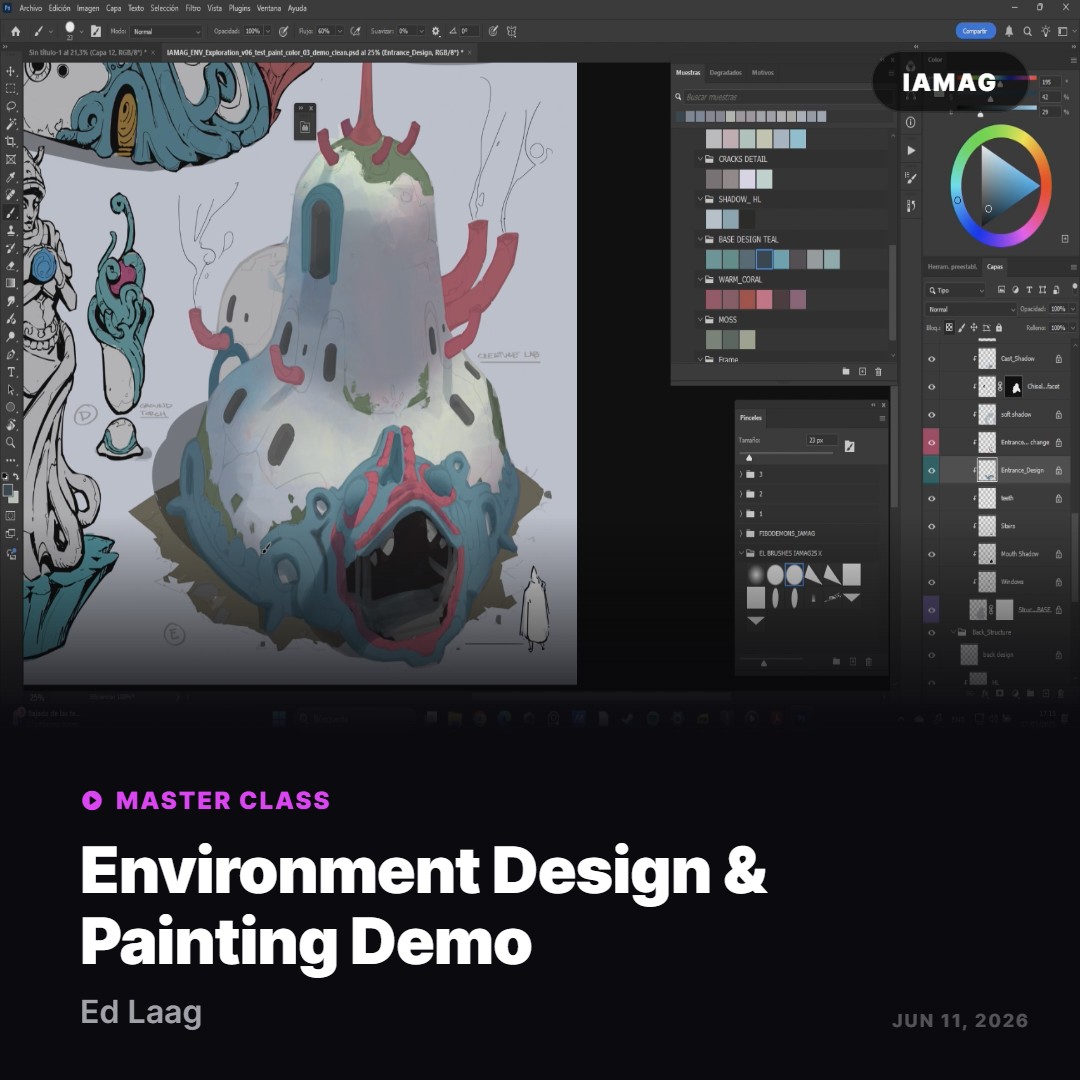Toggle visibility of the Stairs layer

(x=931, y=526)
